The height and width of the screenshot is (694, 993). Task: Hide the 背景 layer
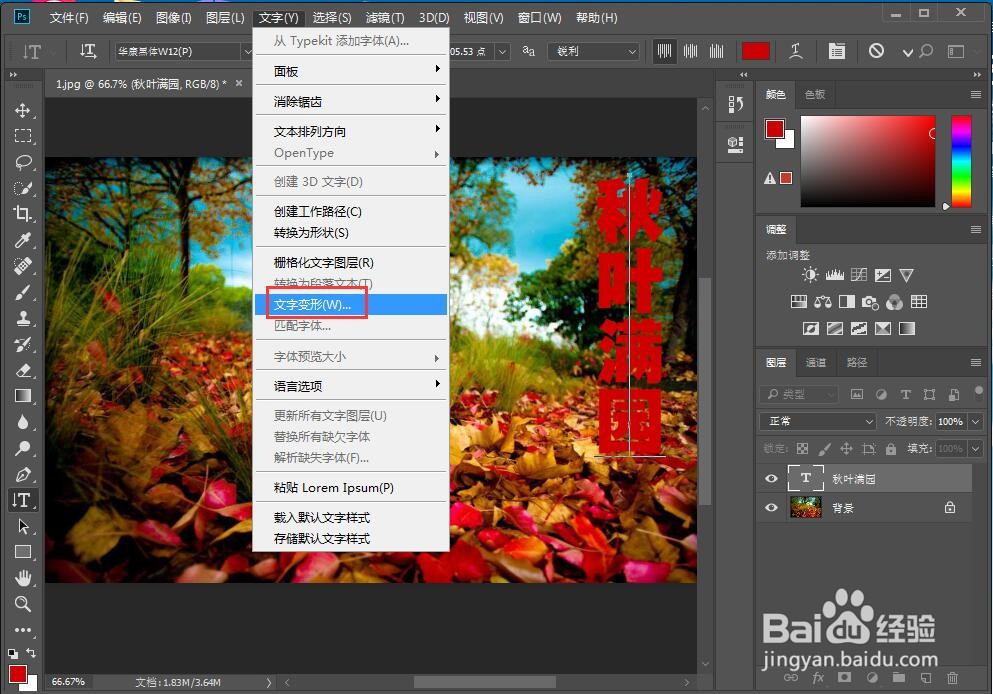coord(770,508)
